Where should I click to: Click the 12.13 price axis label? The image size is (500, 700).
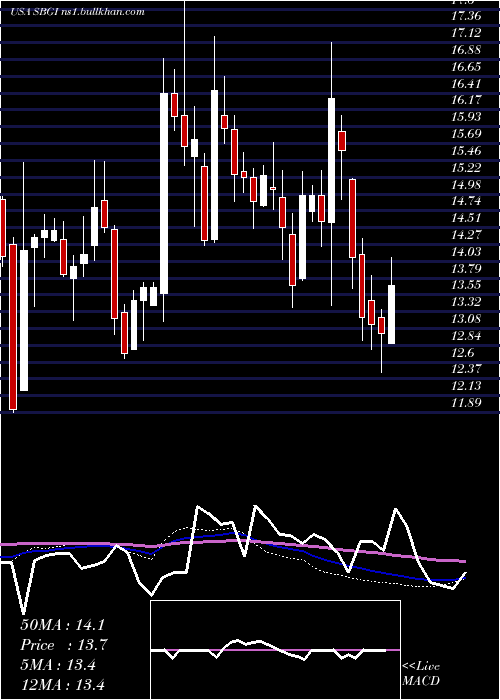click(x=466, y=386)
